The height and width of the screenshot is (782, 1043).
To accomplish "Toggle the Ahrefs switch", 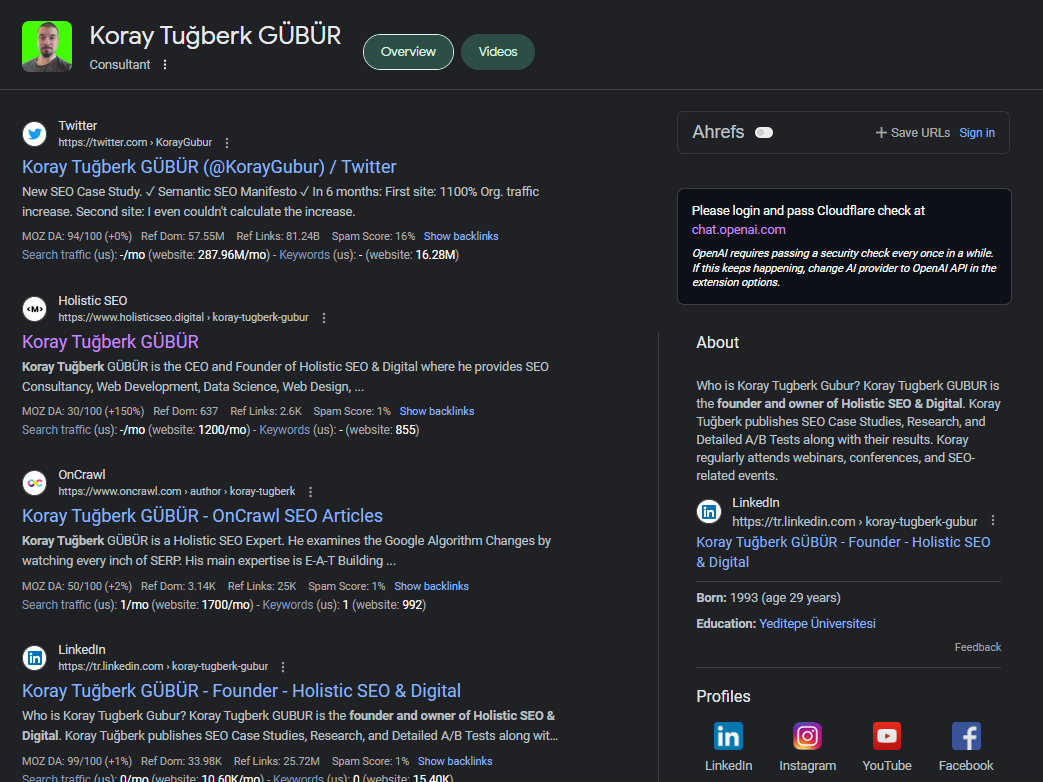I will click(764, 132).
